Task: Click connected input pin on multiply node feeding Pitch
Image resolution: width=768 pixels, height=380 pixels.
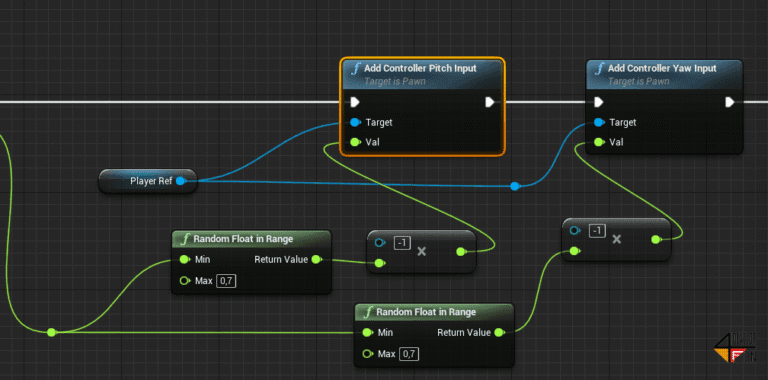Action: point(380,263)
